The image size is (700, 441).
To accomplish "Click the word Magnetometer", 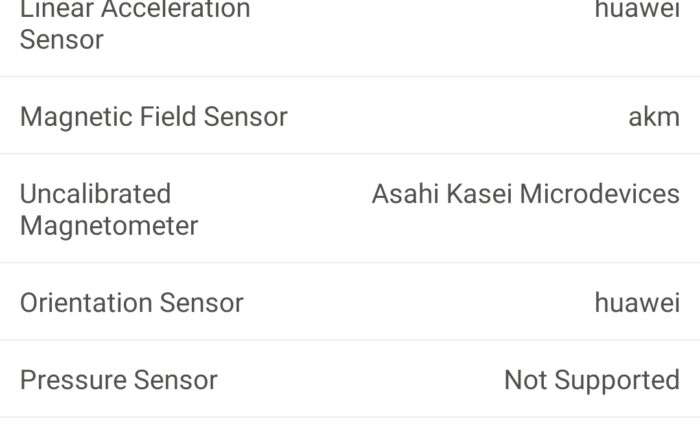I will pos(109,226).
